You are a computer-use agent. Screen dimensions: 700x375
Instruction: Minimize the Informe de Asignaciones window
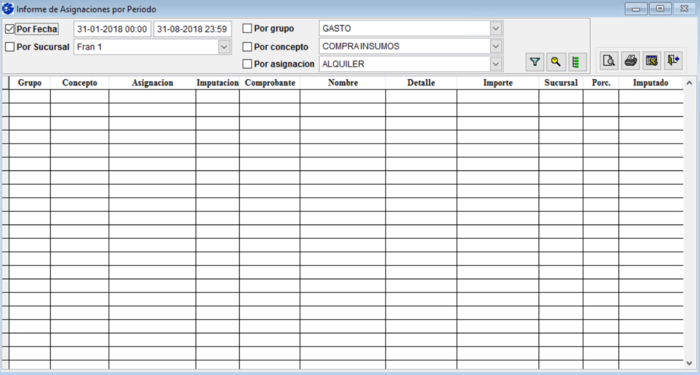pos(636,8)
